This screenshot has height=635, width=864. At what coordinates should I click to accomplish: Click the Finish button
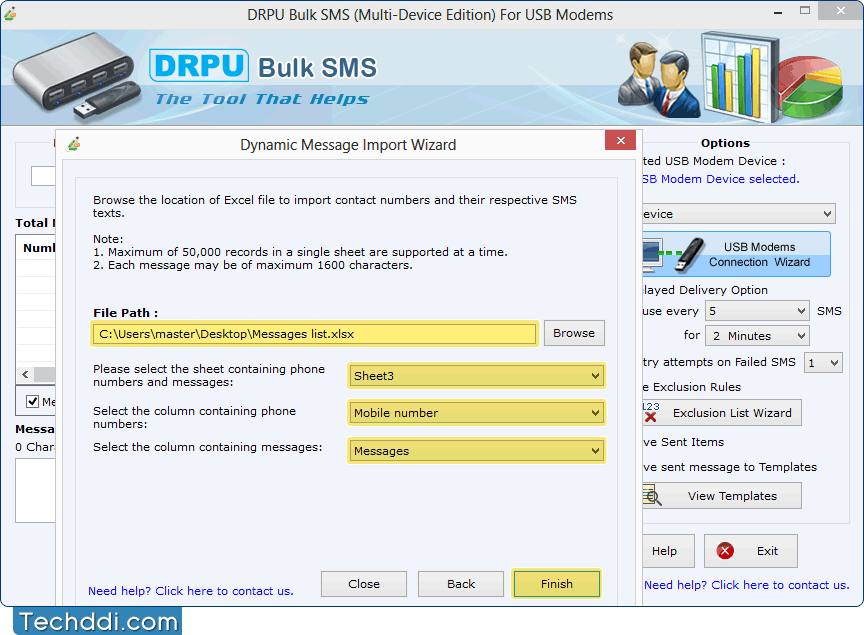pos(557,584)
